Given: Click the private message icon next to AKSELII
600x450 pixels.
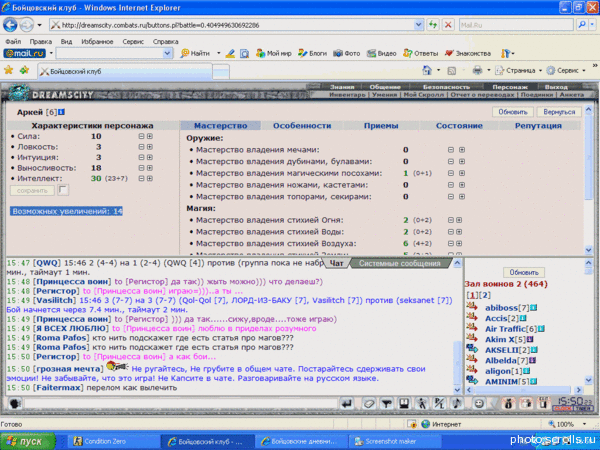Looking at the screenshot, I should (x=472, y=349).
